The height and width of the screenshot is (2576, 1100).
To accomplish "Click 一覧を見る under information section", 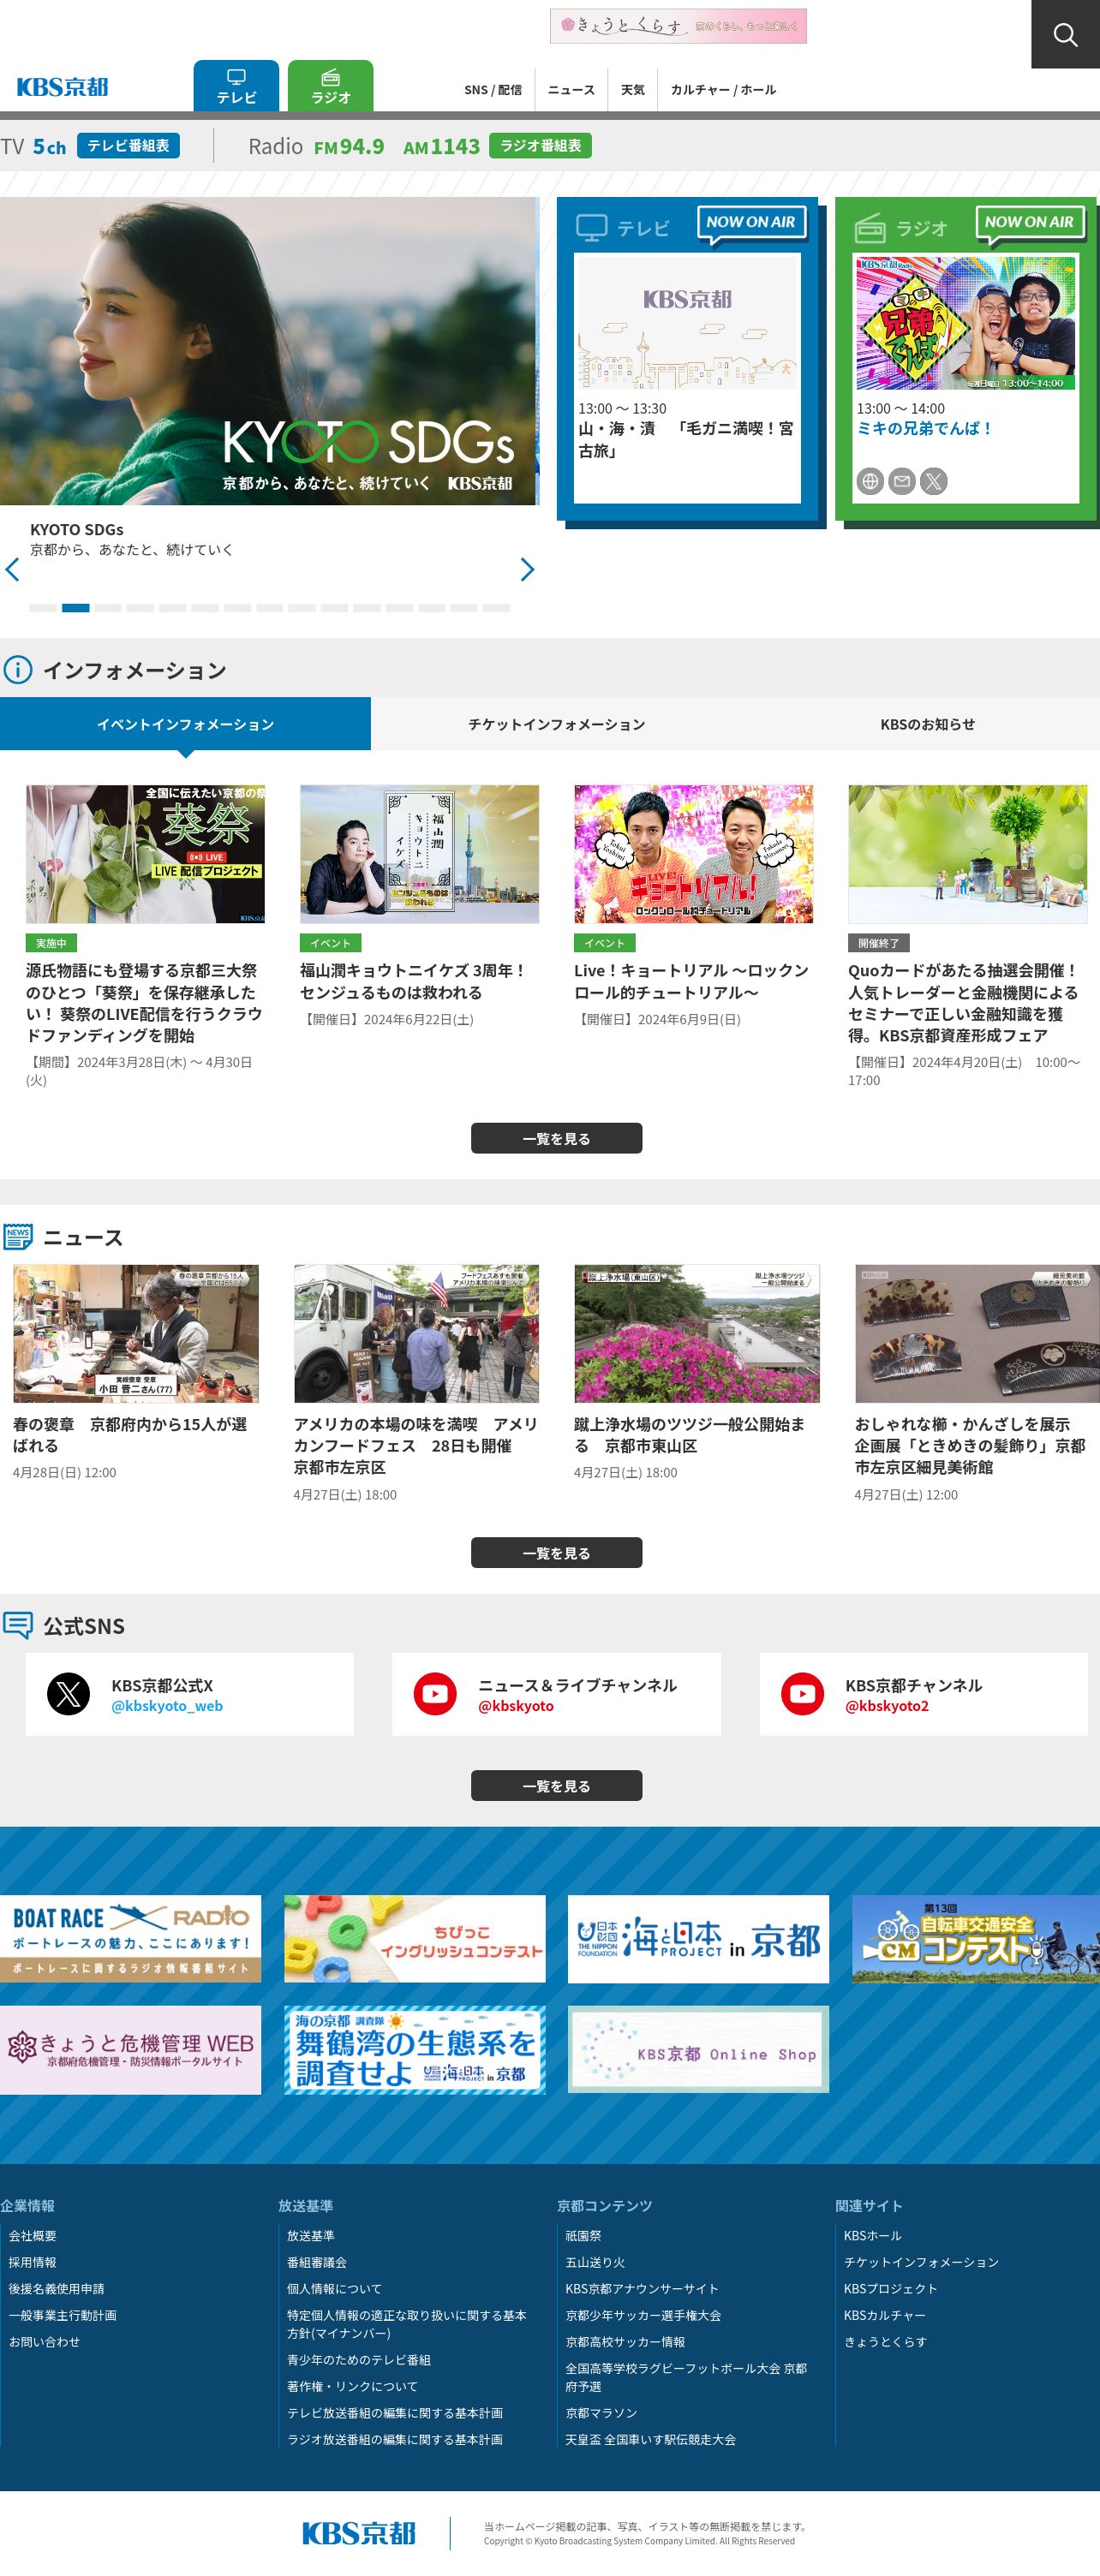I will pyautogui.click(x=556, y=1138).
